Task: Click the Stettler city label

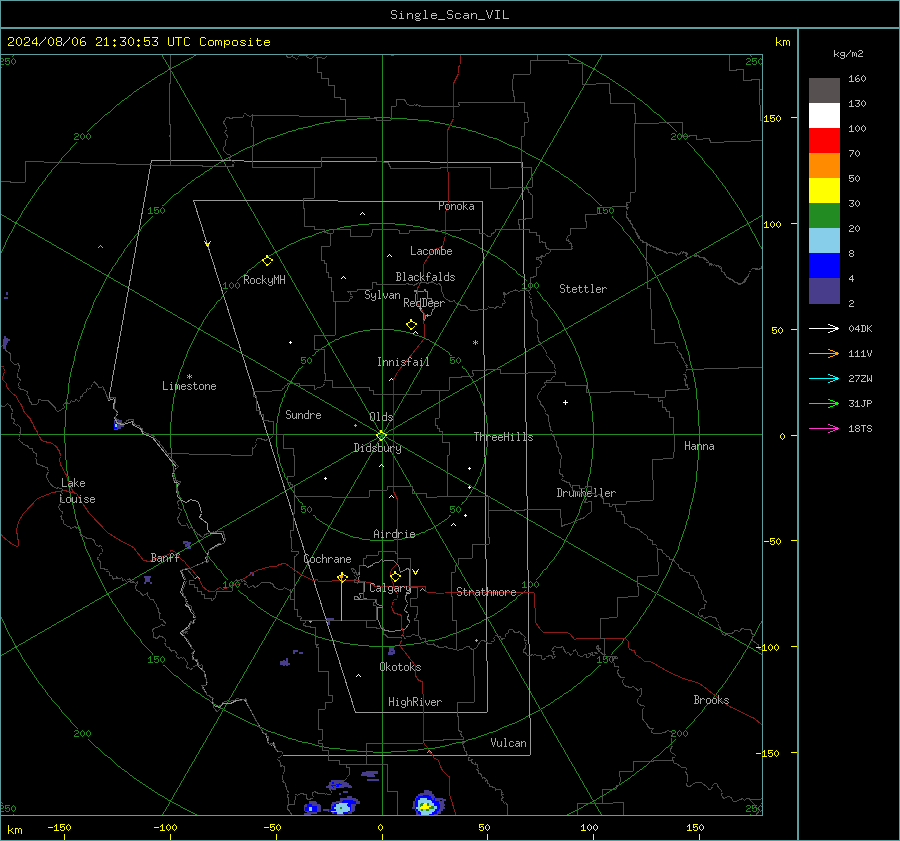Action: click(583, 289)
